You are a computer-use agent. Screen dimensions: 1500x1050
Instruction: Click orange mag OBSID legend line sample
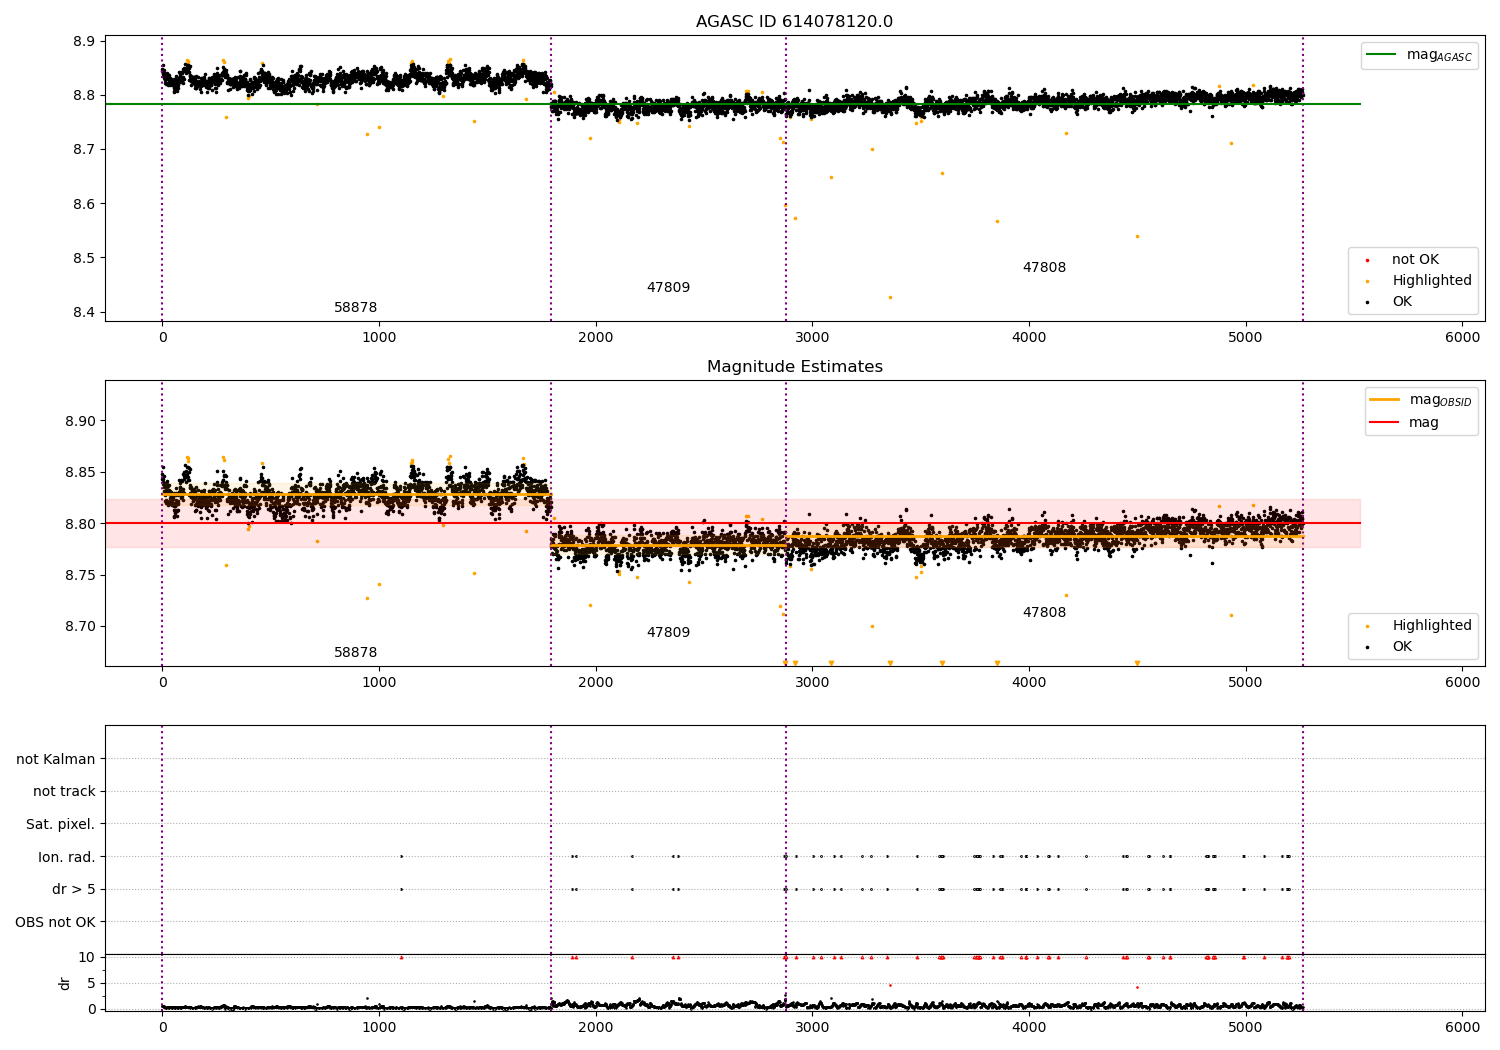(1386, 400)
